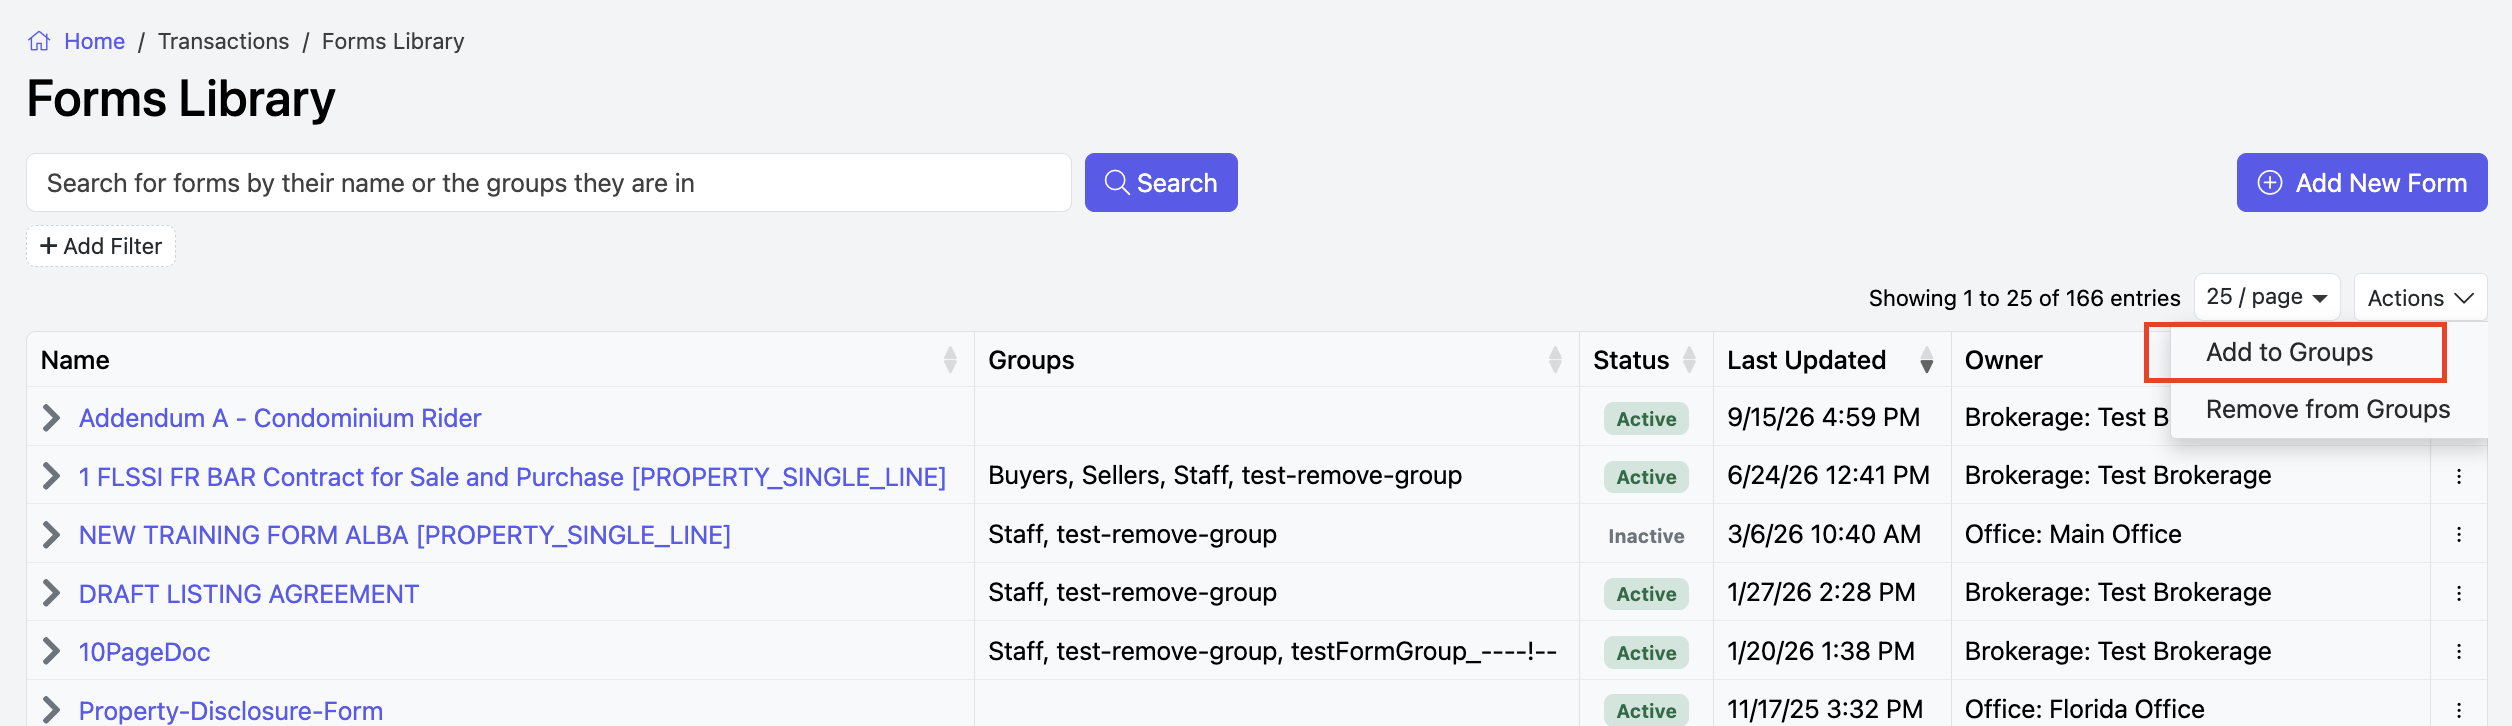Open kebab menu for 1 FLSSI FR BAR row
The image size is (2512, 726).
click(2459, 476)
